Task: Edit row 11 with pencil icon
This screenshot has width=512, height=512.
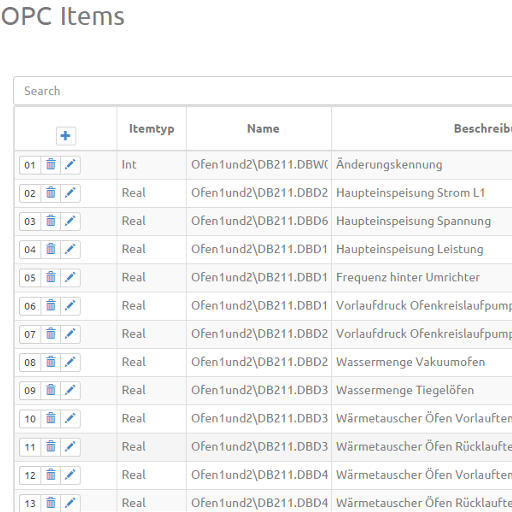Action: click(70, 447)
